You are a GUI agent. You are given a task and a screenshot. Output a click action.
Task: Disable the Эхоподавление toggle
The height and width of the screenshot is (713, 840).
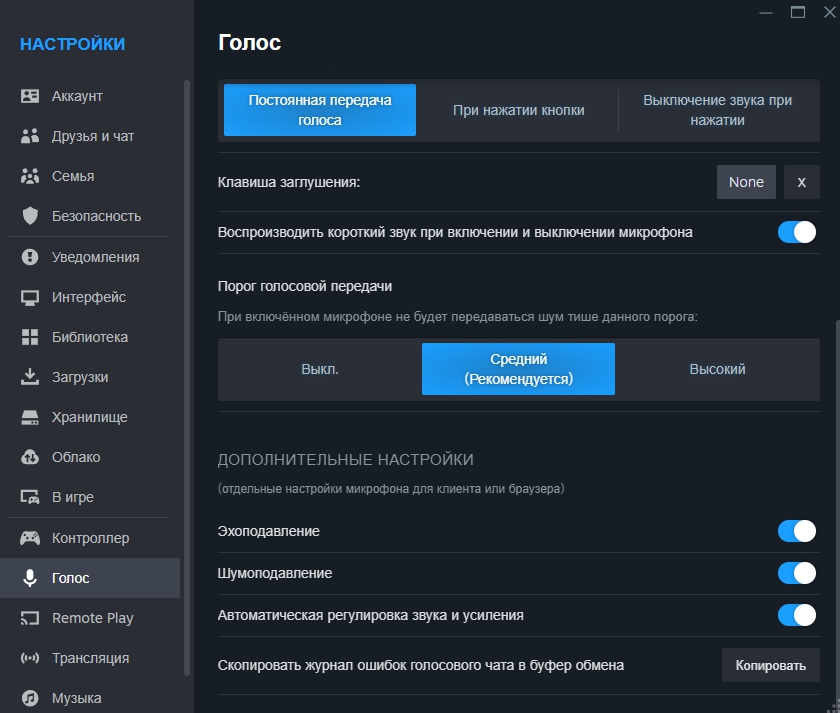point(797,531)
